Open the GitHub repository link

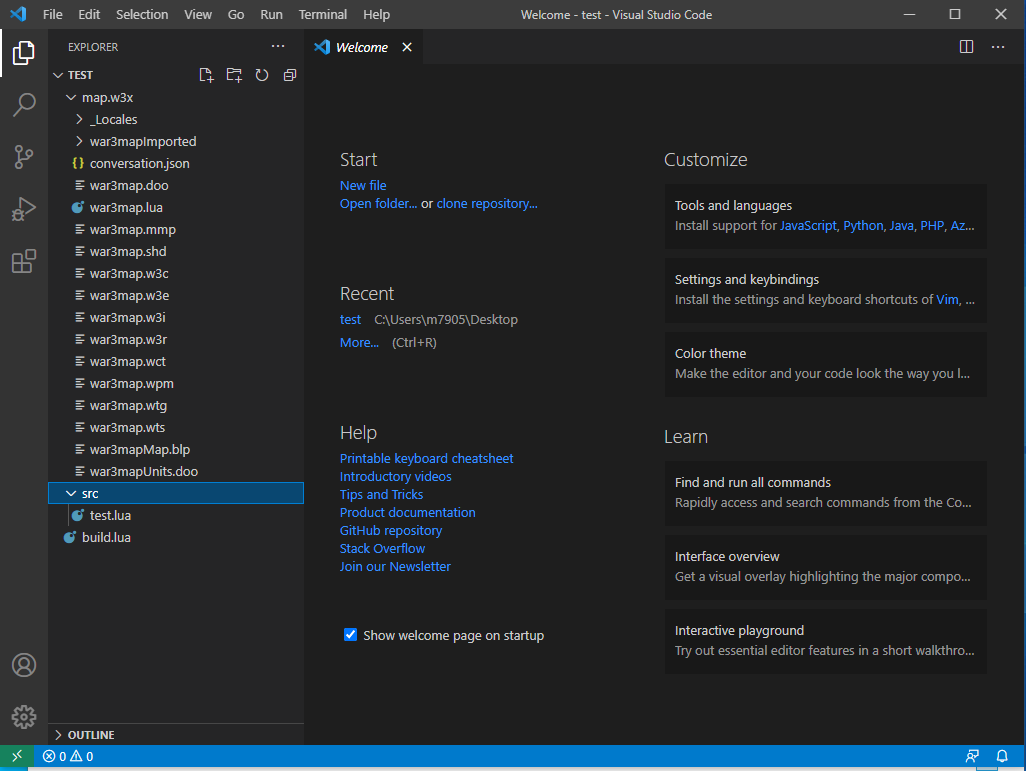tap(390, 531)
